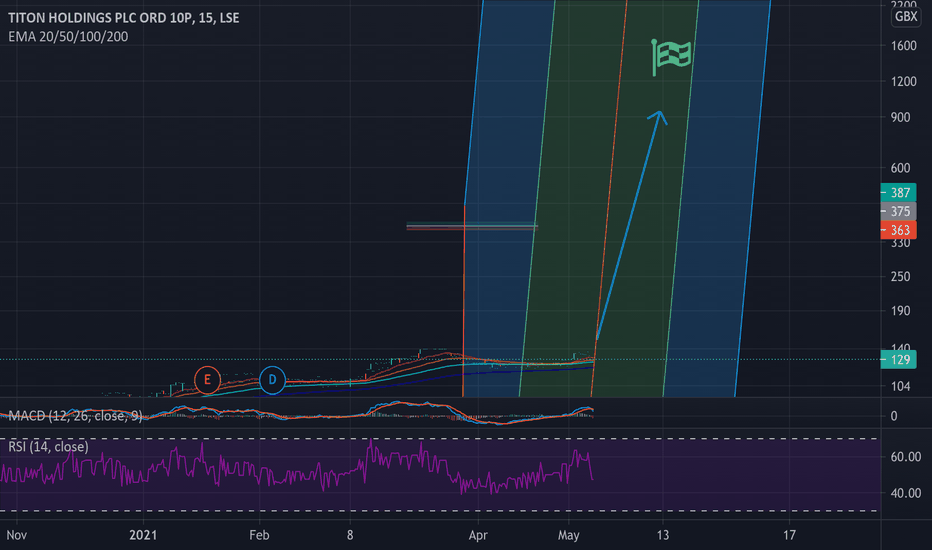Screen dimensions: 932x550
Task: Select the RSI (14, close) indicator label
Action: point(48,447)
